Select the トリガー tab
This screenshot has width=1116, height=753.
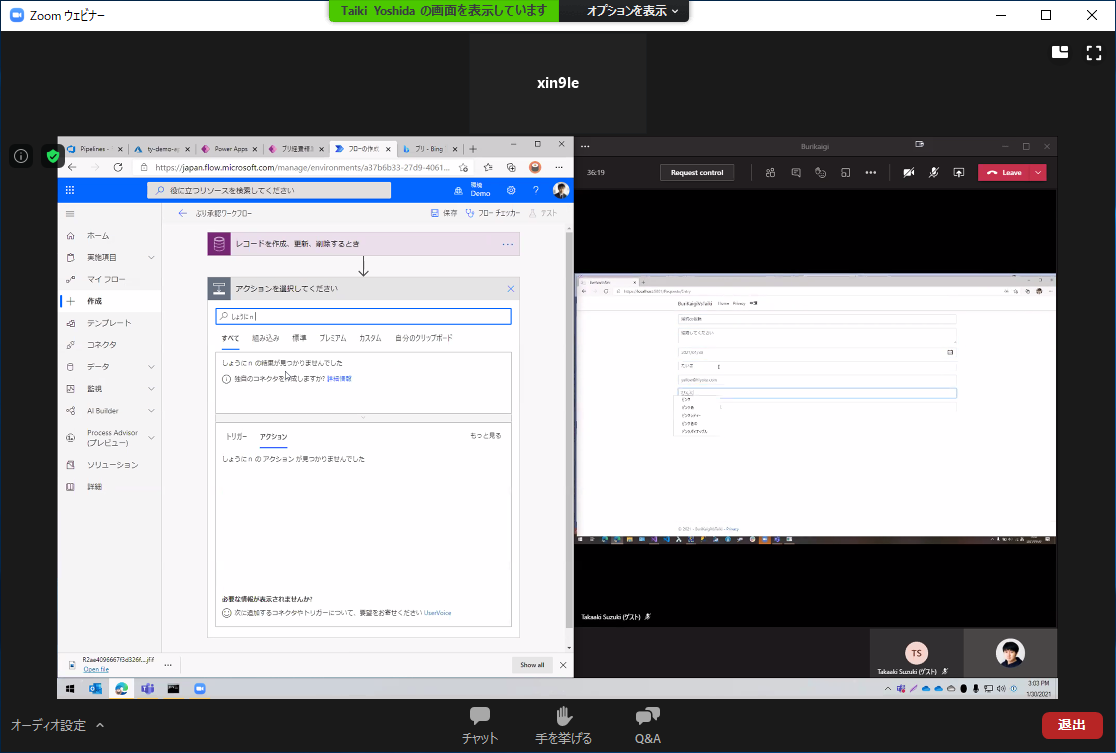point(236,436)
